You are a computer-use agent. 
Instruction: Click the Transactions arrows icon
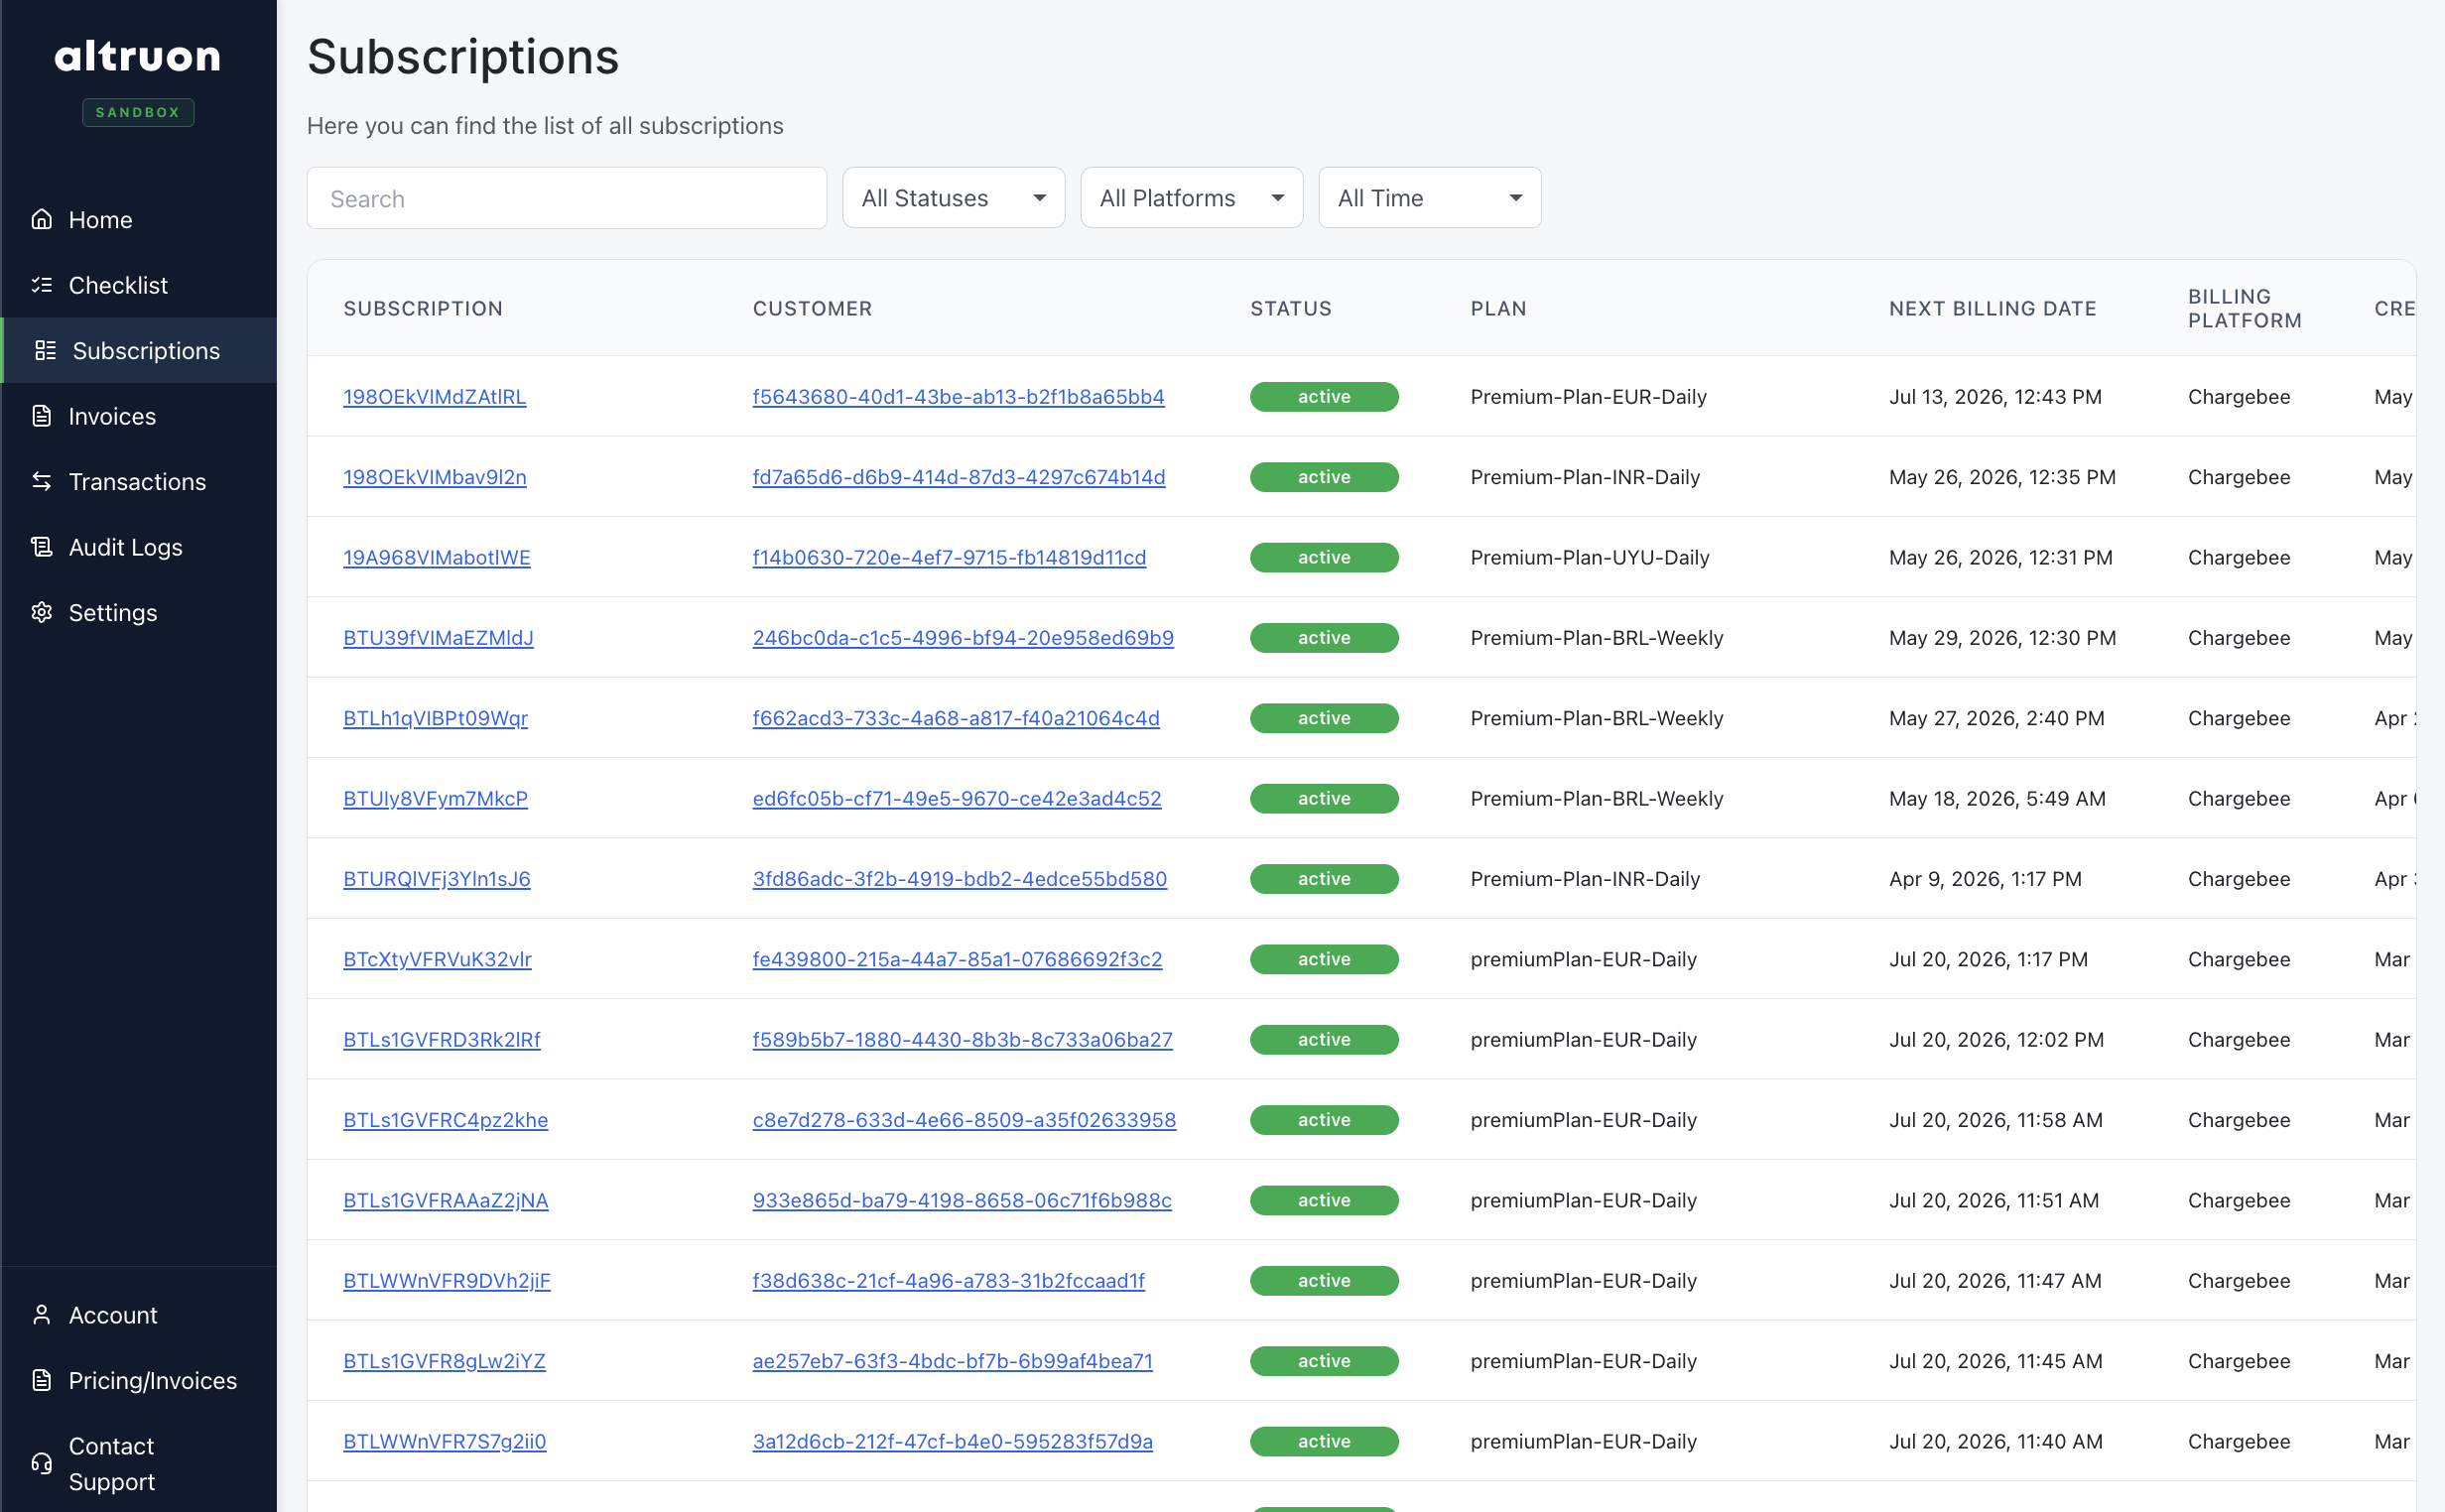42,481
